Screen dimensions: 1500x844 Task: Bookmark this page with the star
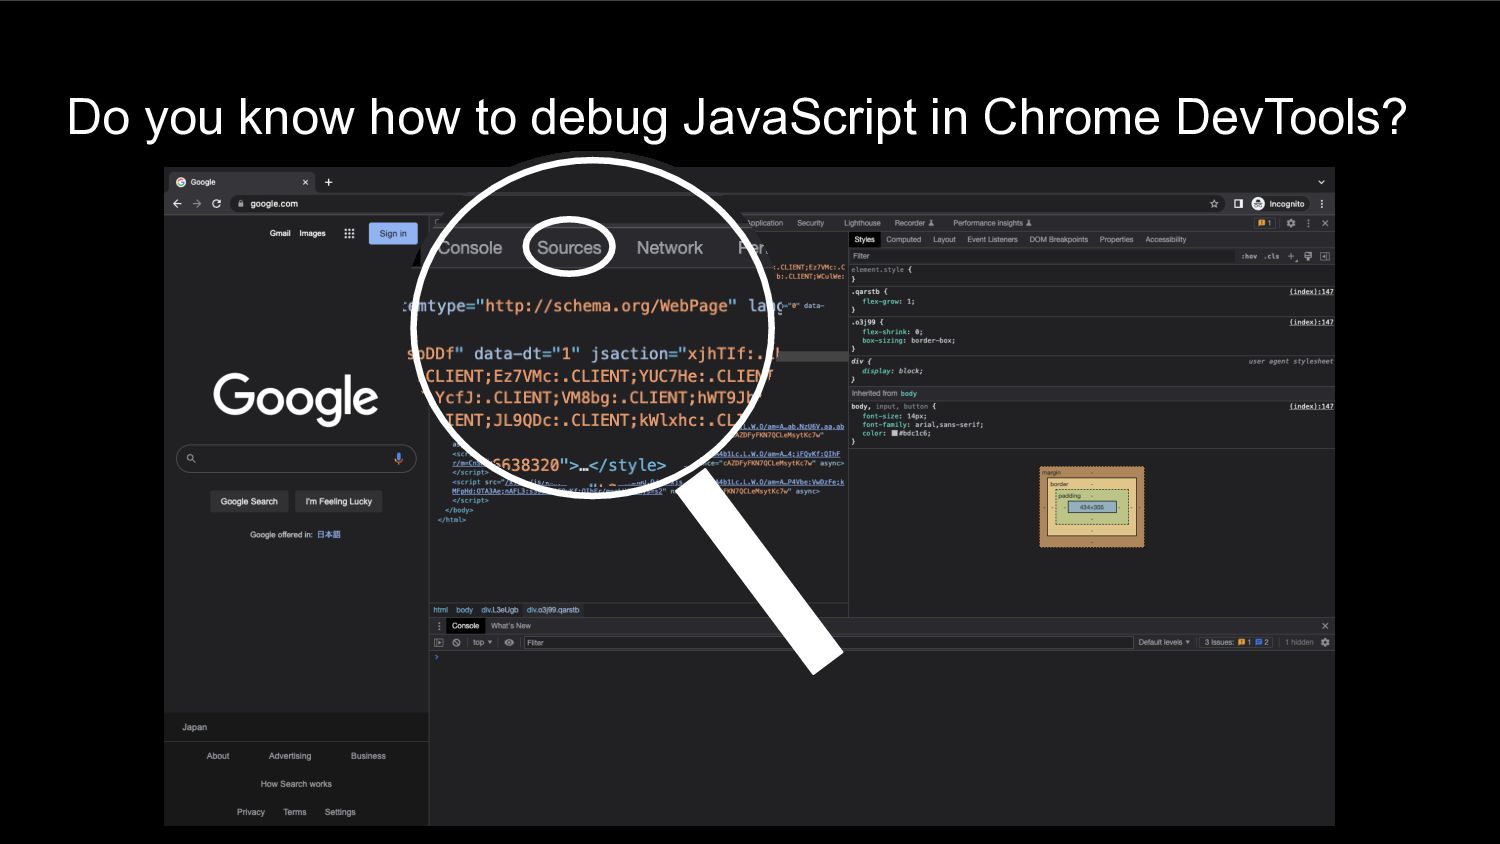tap(1214, 204)
